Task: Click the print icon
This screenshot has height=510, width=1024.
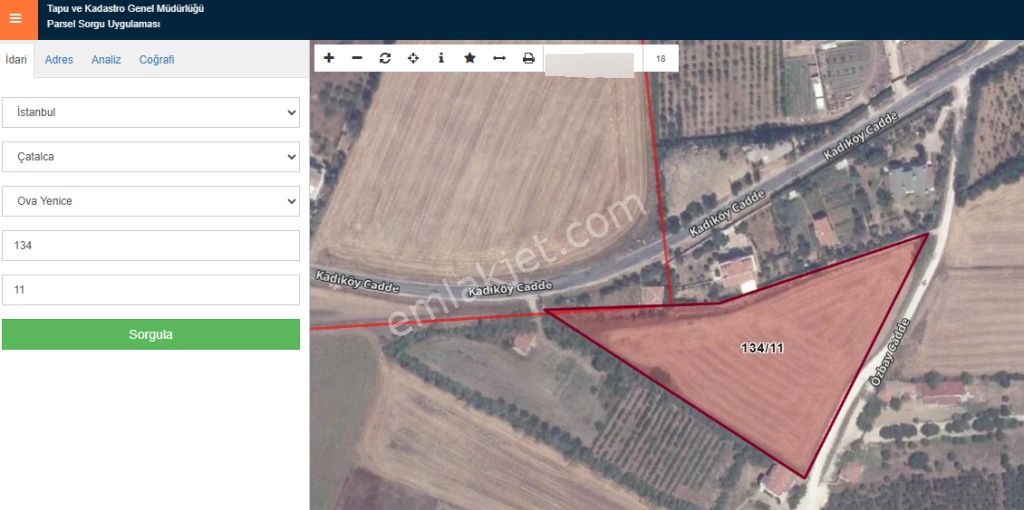Action: pyautogui.click(x=528, y=58)
